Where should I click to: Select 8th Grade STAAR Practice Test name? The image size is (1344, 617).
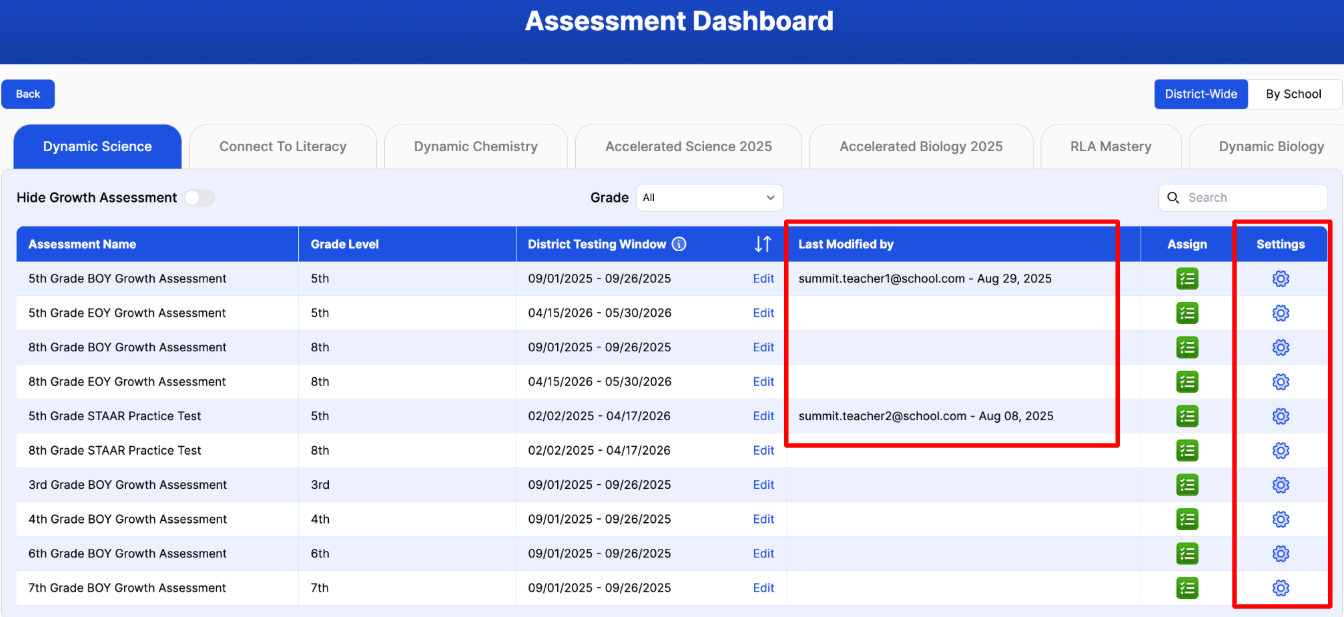point(115,450)
